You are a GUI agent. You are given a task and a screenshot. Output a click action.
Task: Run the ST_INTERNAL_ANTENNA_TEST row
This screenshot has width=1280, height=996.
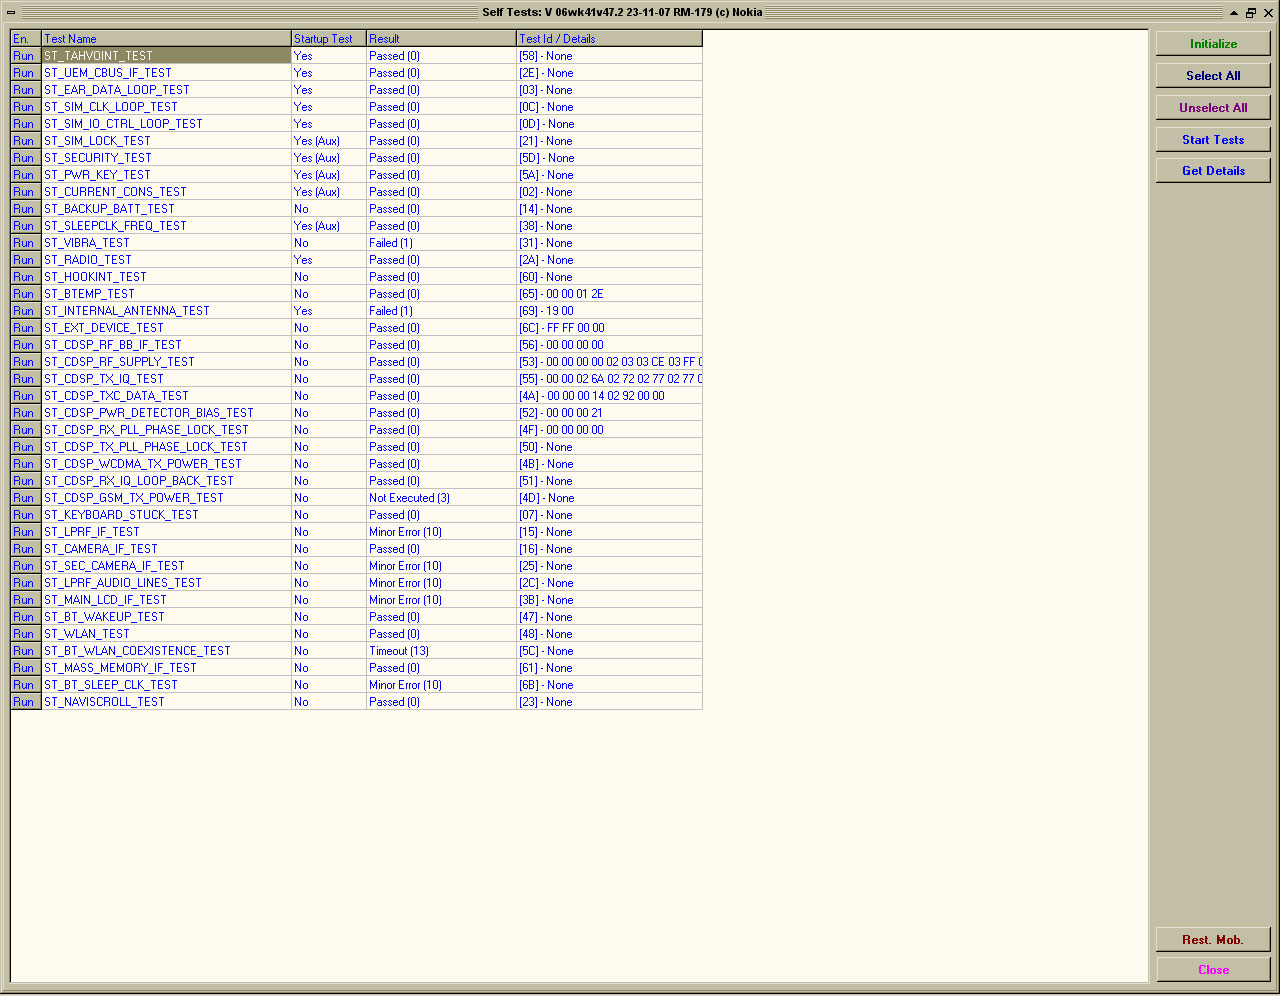24,311
